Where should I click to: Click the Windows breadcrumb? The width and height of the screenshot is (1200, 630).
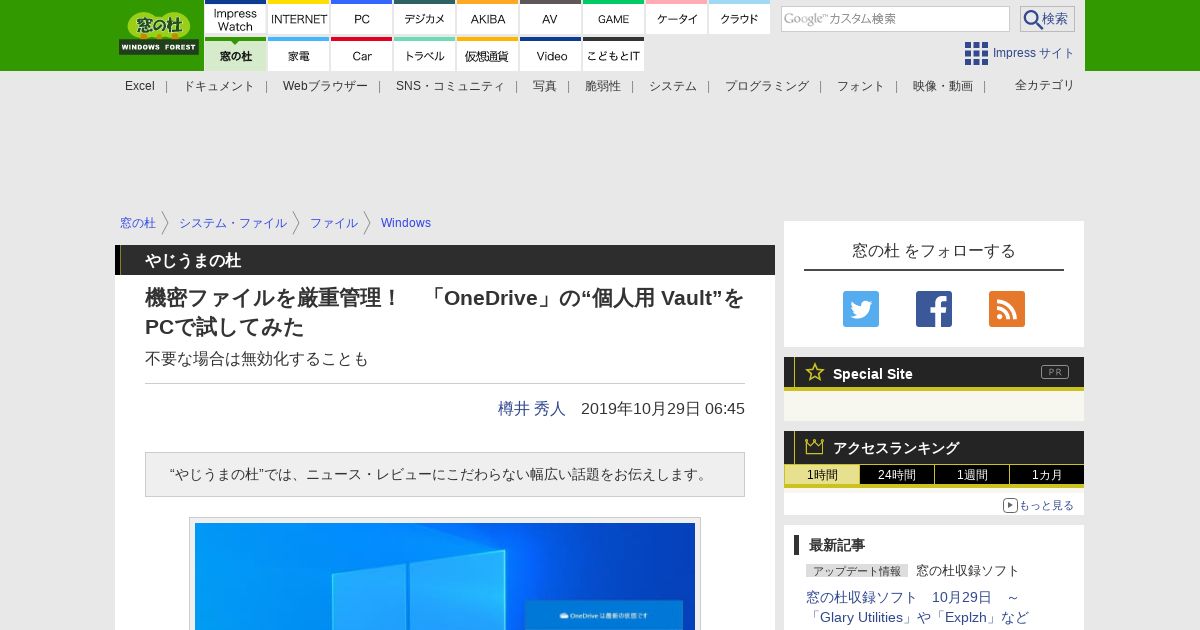pyautogui.click(x=406, y=223)
